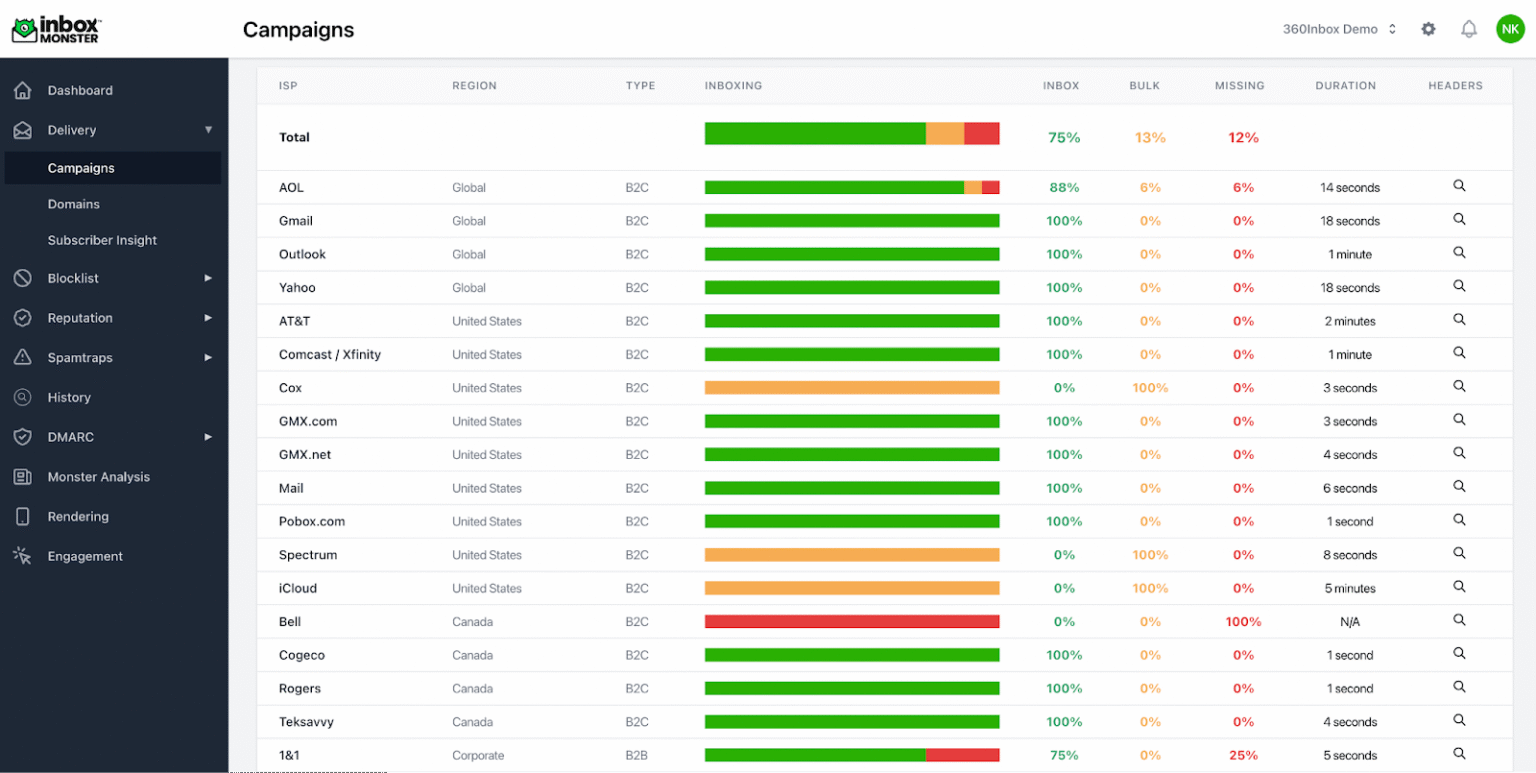Open the 360Inbox Demo account dropdown
1536x773 pixels.
pos(1339,29)
